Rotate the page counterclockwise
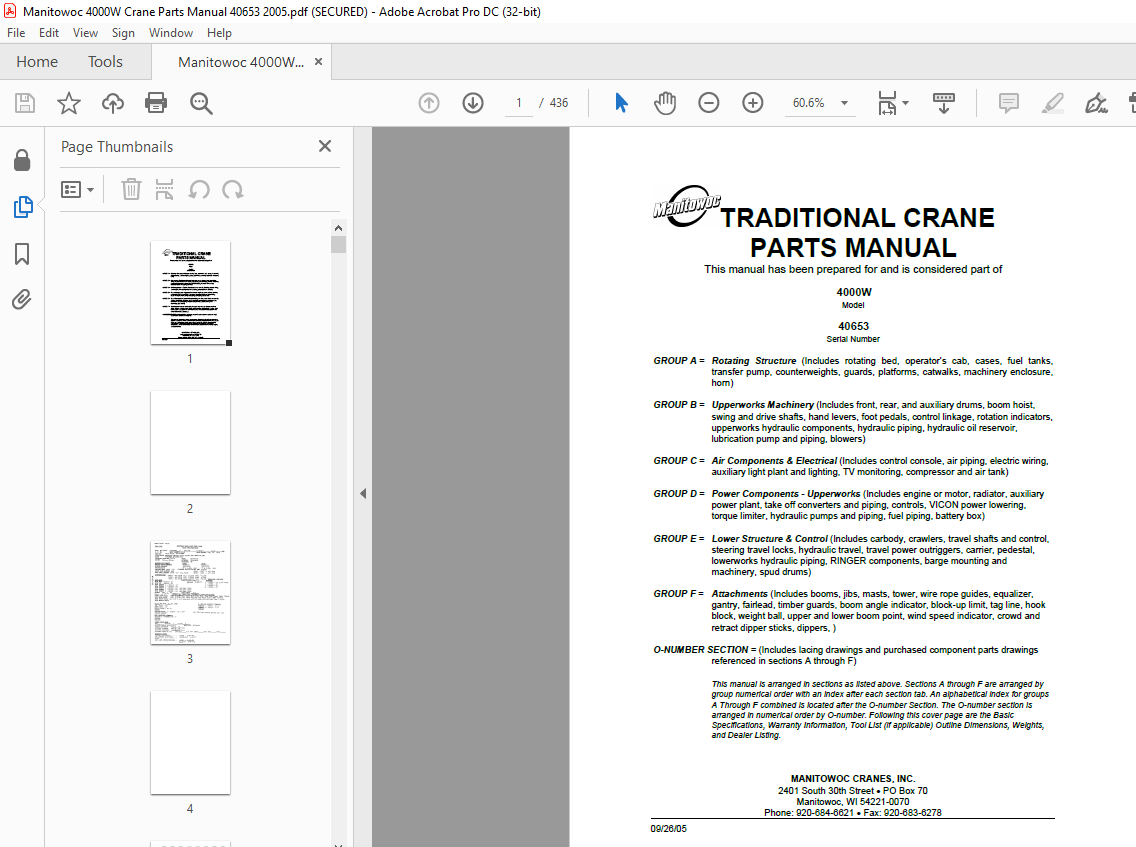Image resolution: width=1136 pixels, height=847 pixels. [199, 190]
